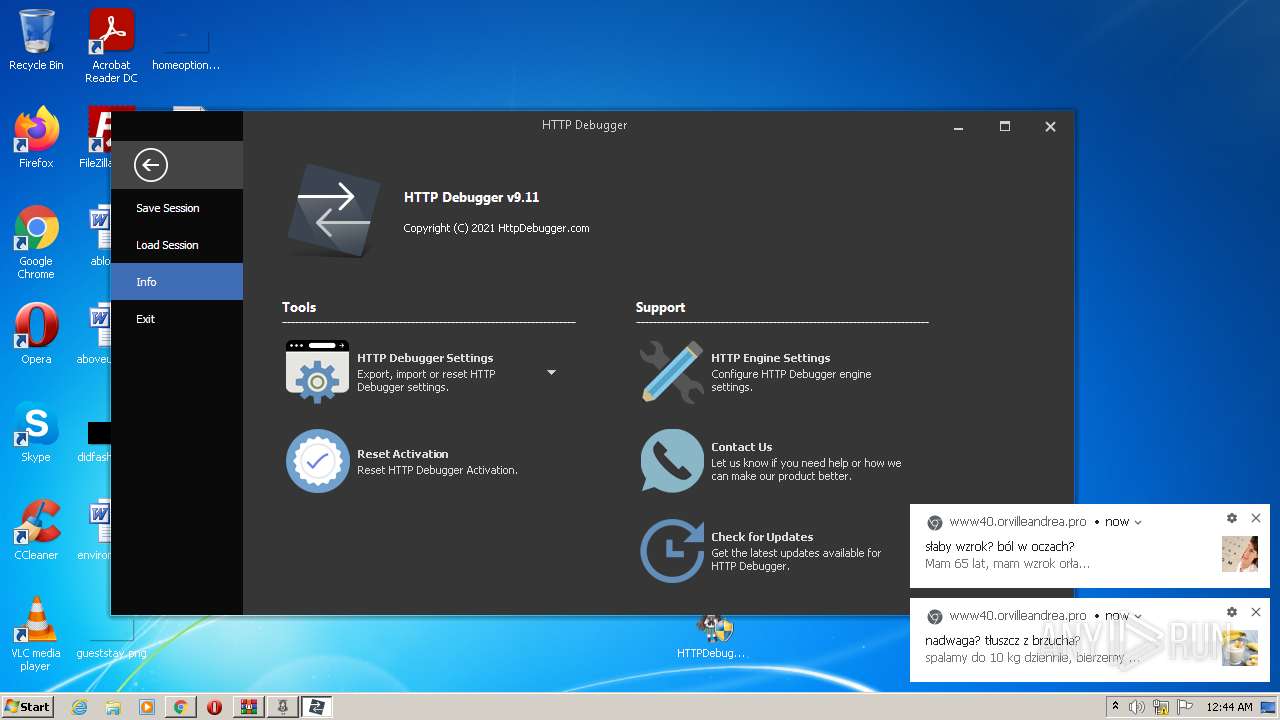
Task: Open Windows Media Player taskbar icon
Action: click(147, 707)
